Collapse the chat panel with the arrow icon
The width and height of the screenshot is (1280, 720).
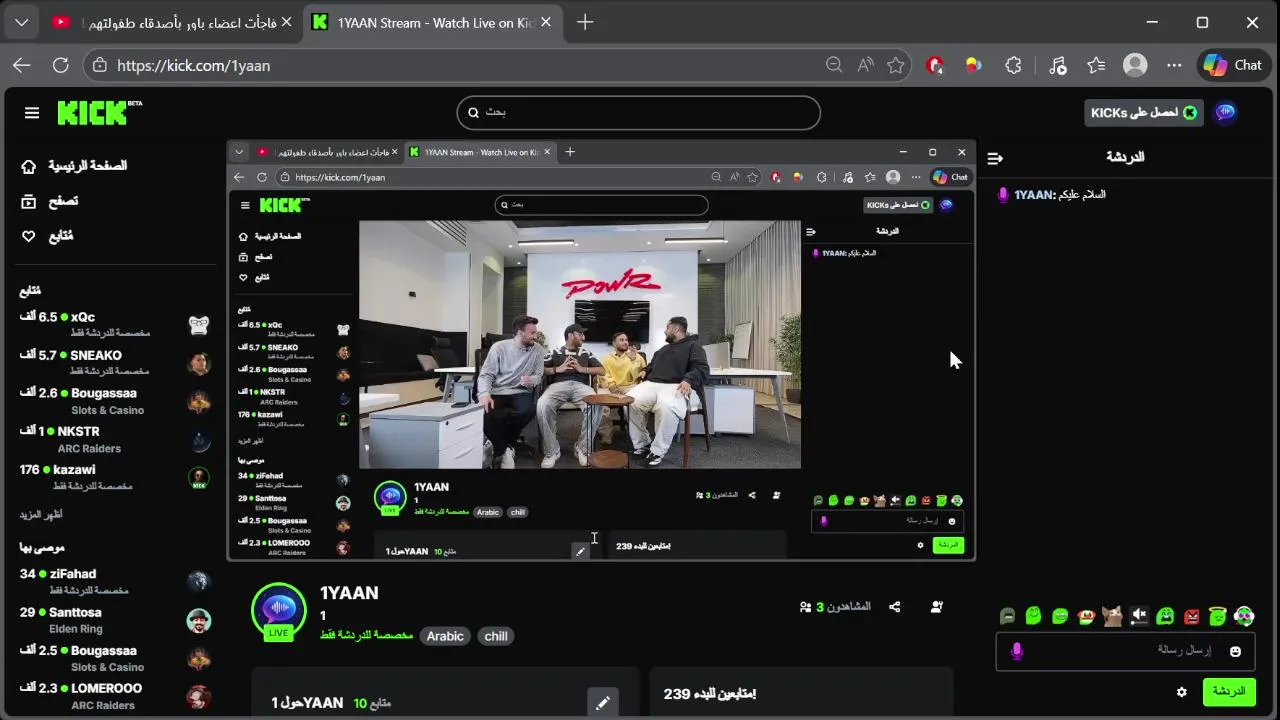click(995, 158)
